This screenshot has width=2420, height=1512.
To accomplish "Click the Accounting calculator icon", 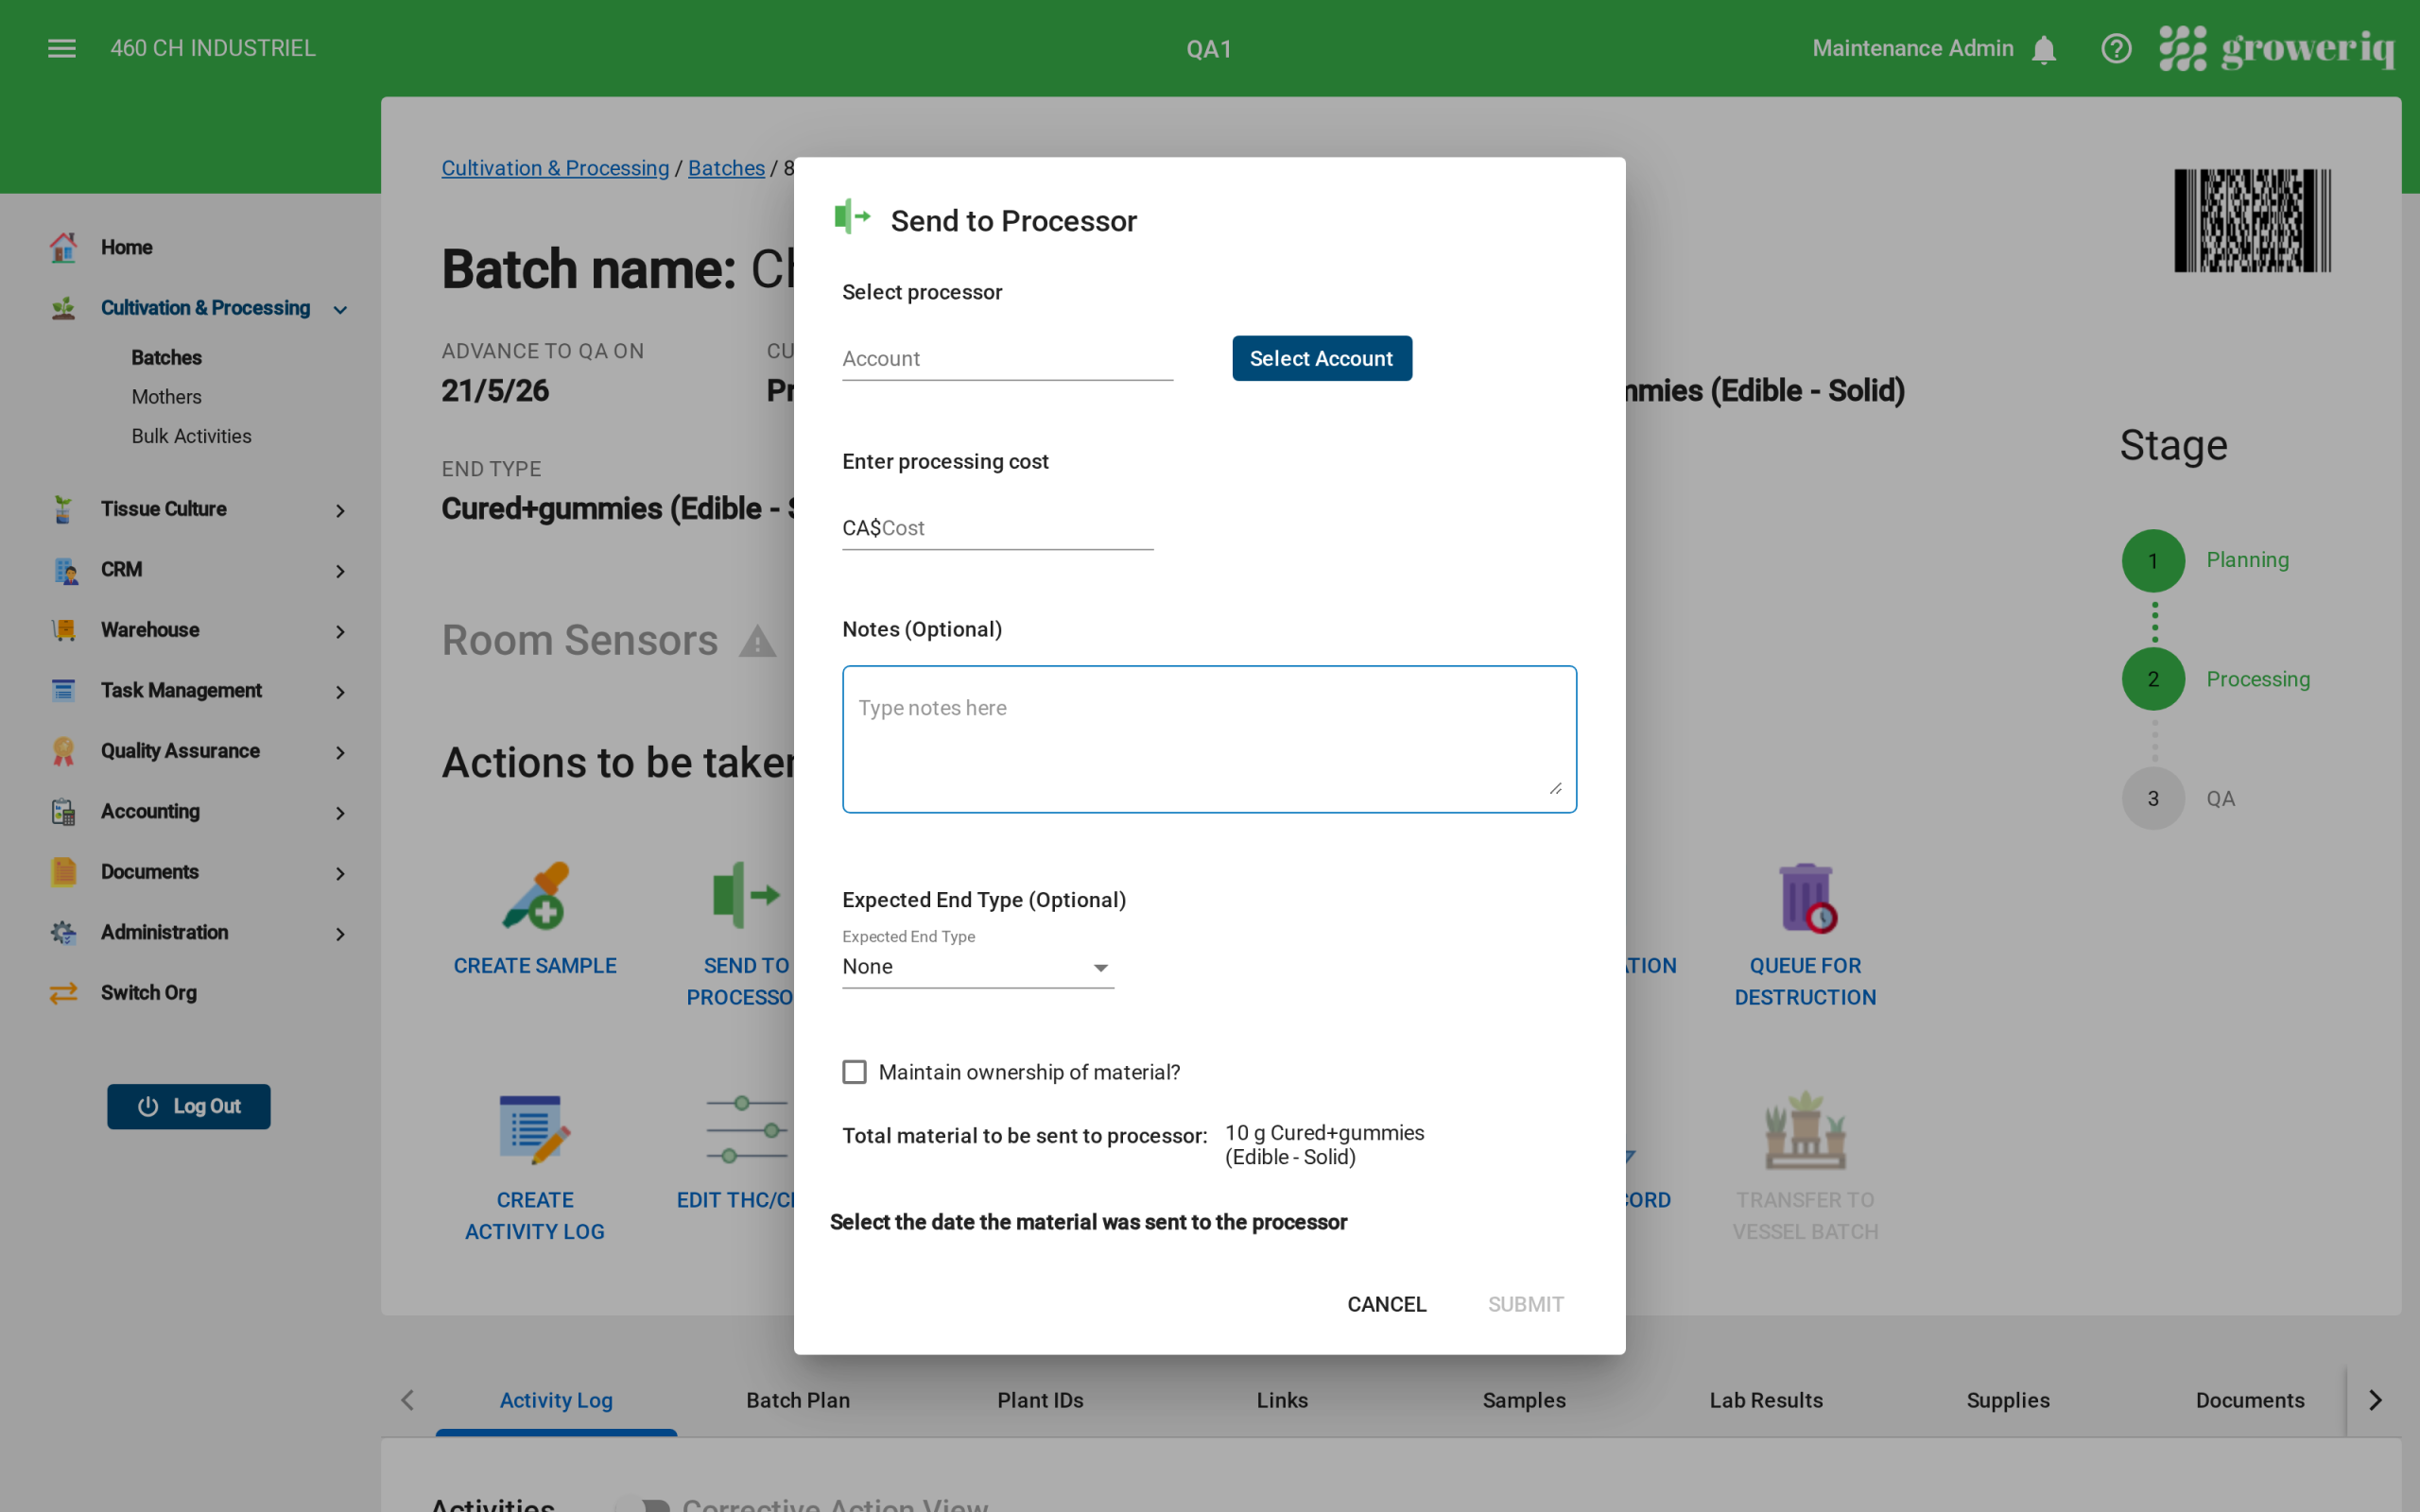I will point(64,812).
